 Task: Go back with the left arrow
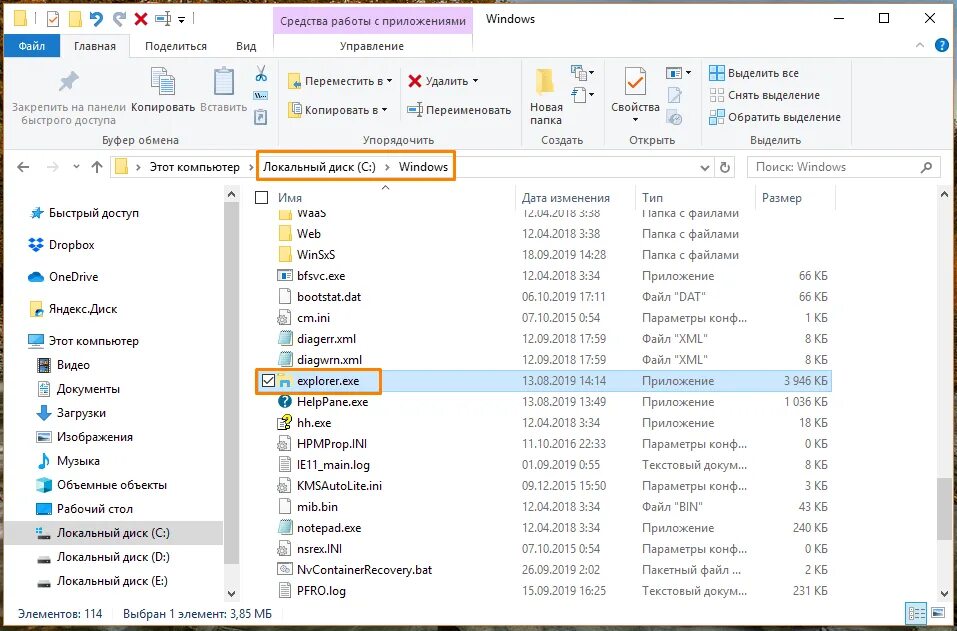[x=23, y=167]
